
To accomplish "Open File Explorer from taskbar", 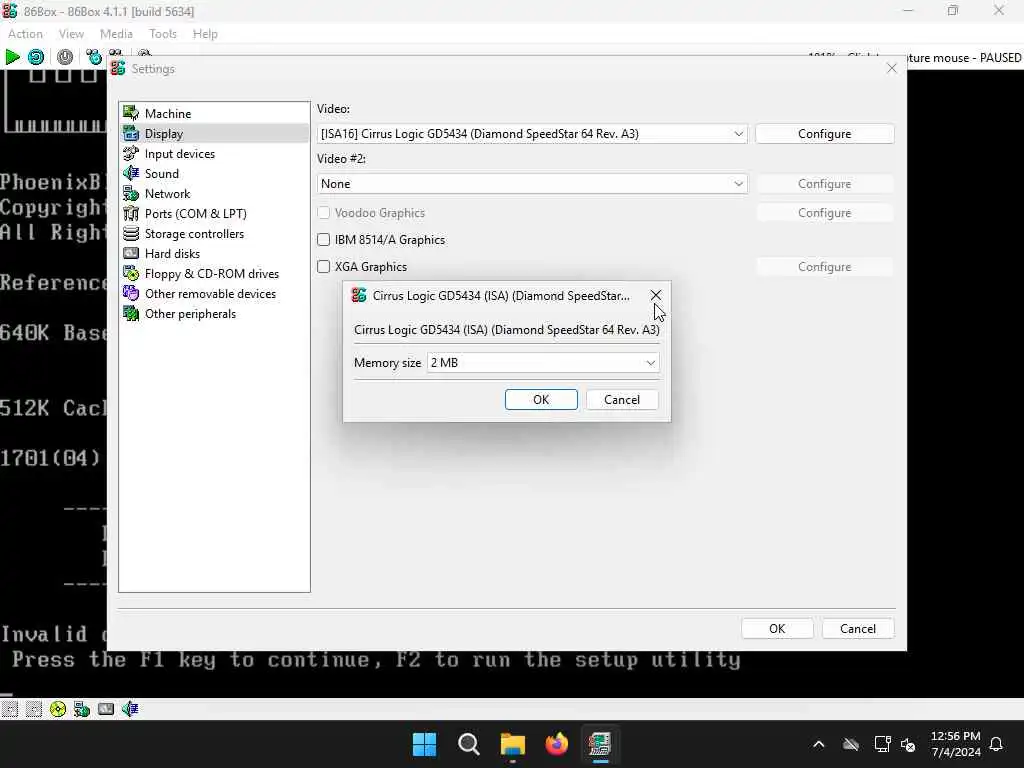I will click(513, 744).
